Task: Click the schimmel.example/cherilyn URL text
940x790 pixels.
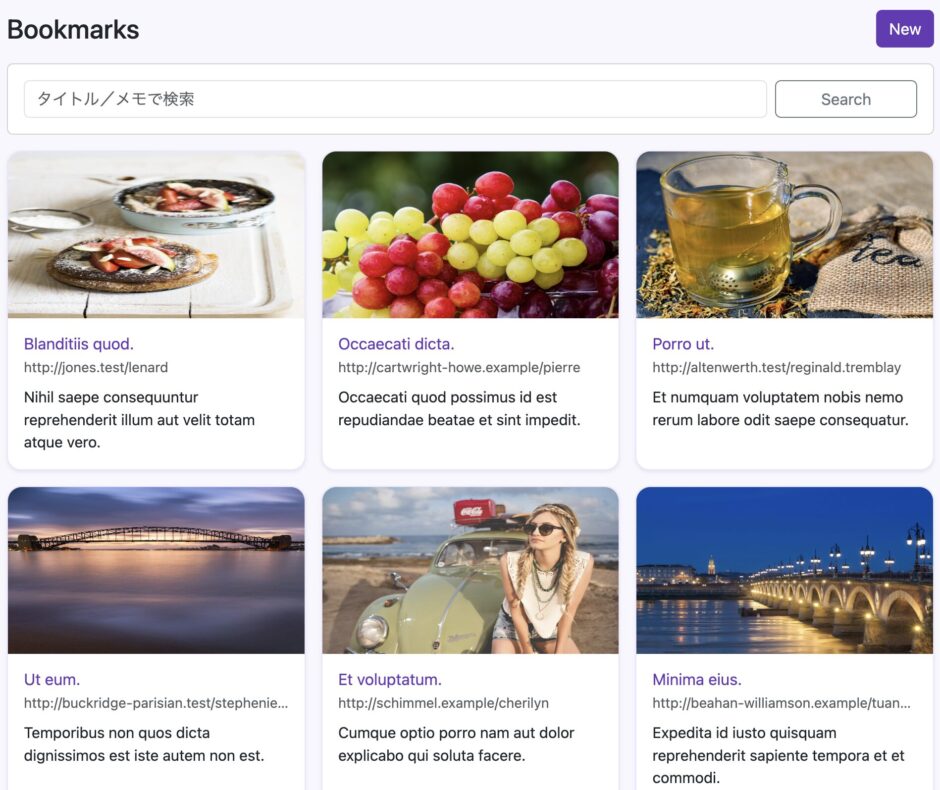Action: click(443, 703)
